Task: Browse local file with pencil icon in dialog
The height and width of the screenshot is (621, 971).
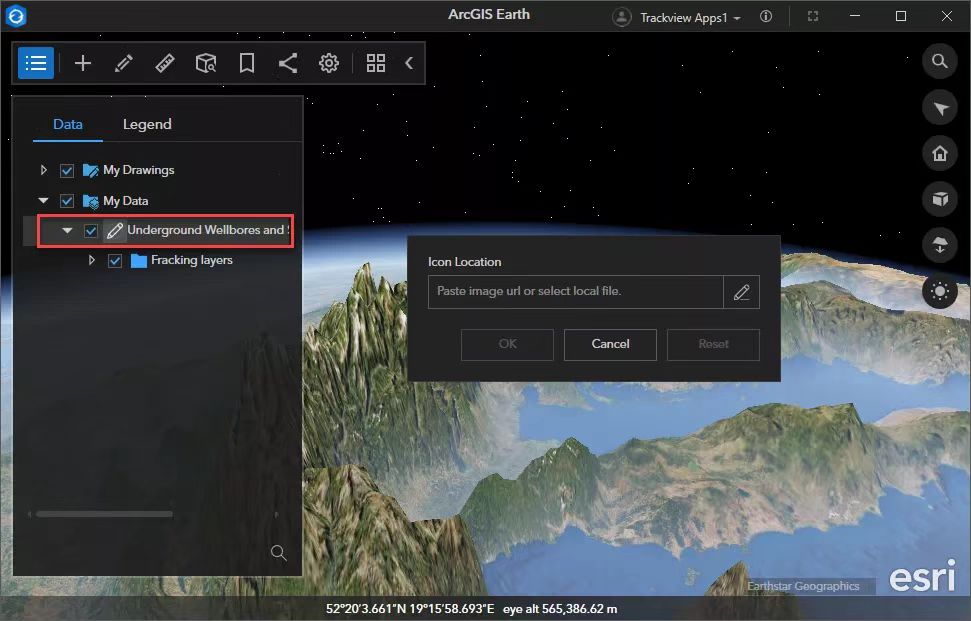Action: 741,292
